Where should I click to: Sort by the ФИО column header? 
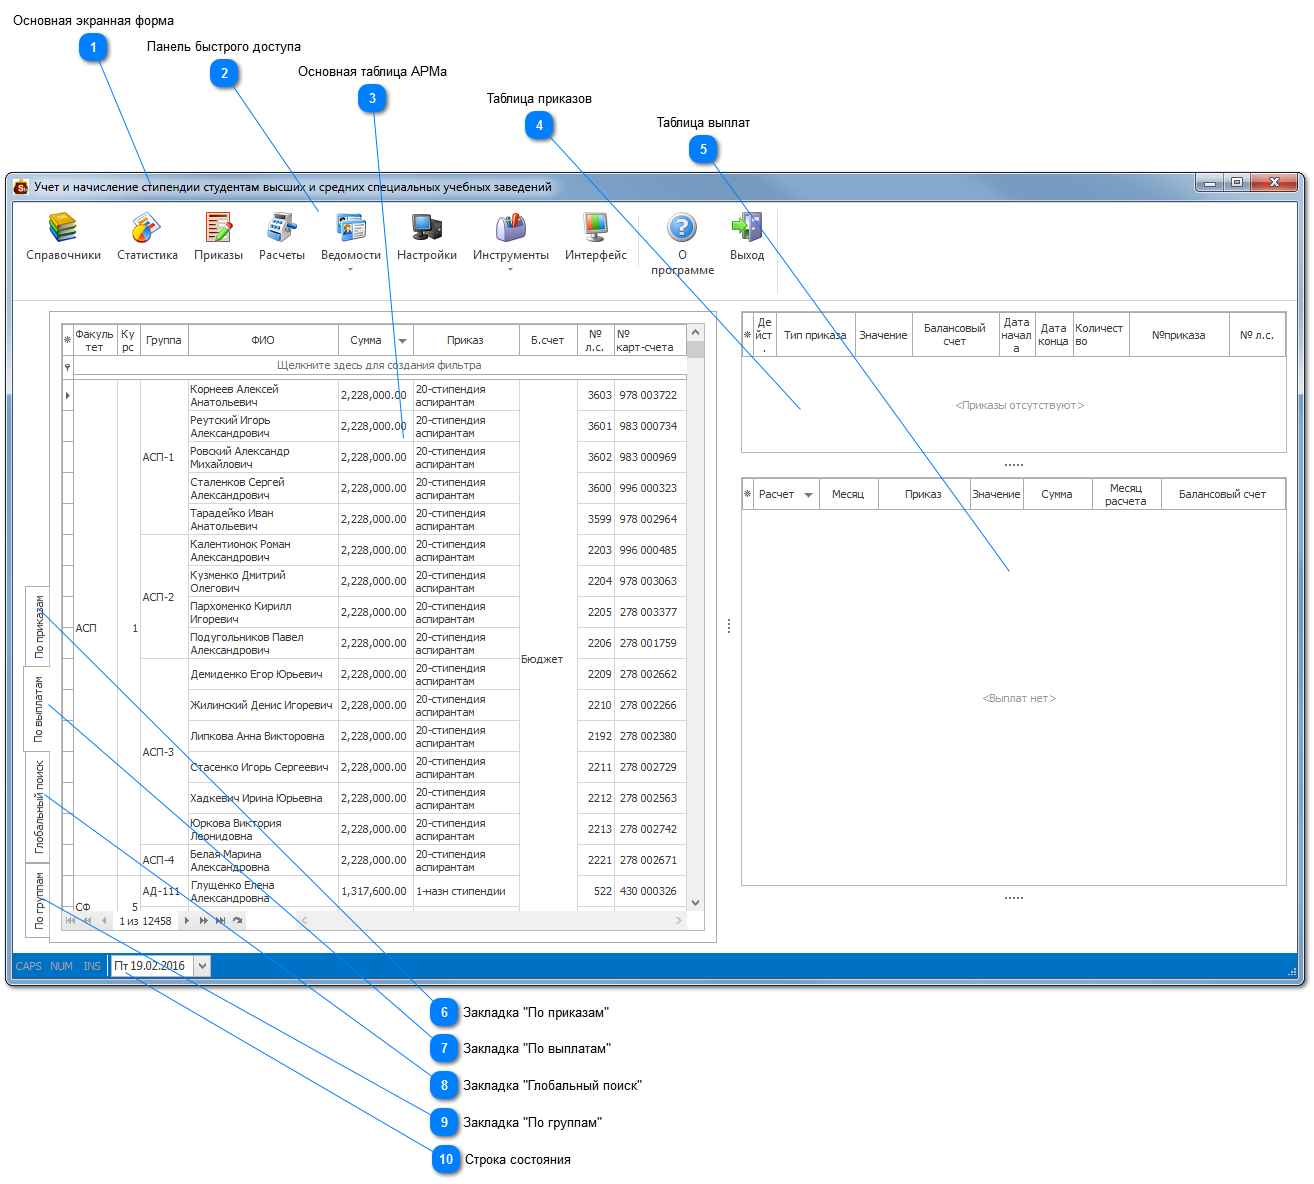pyautogui.click(x=263, y=340)
